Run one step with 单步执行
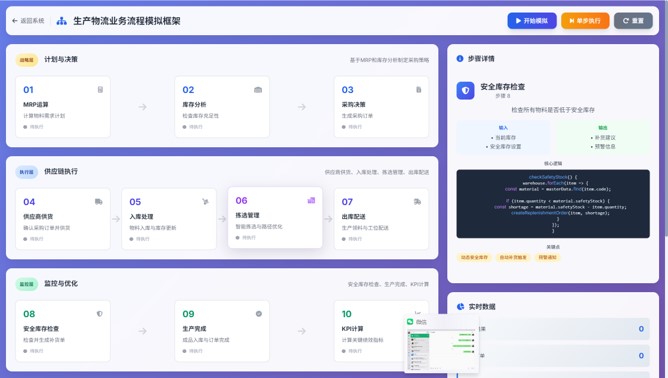Viewport: 668px width, 378px height. [x=585, y=20]
